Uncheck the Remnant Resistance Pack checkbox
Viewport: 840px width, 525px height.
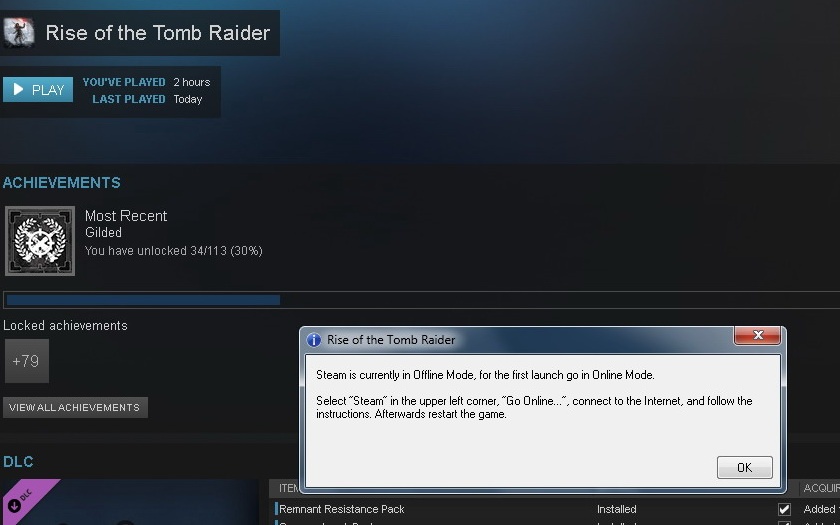coord(784,509)
